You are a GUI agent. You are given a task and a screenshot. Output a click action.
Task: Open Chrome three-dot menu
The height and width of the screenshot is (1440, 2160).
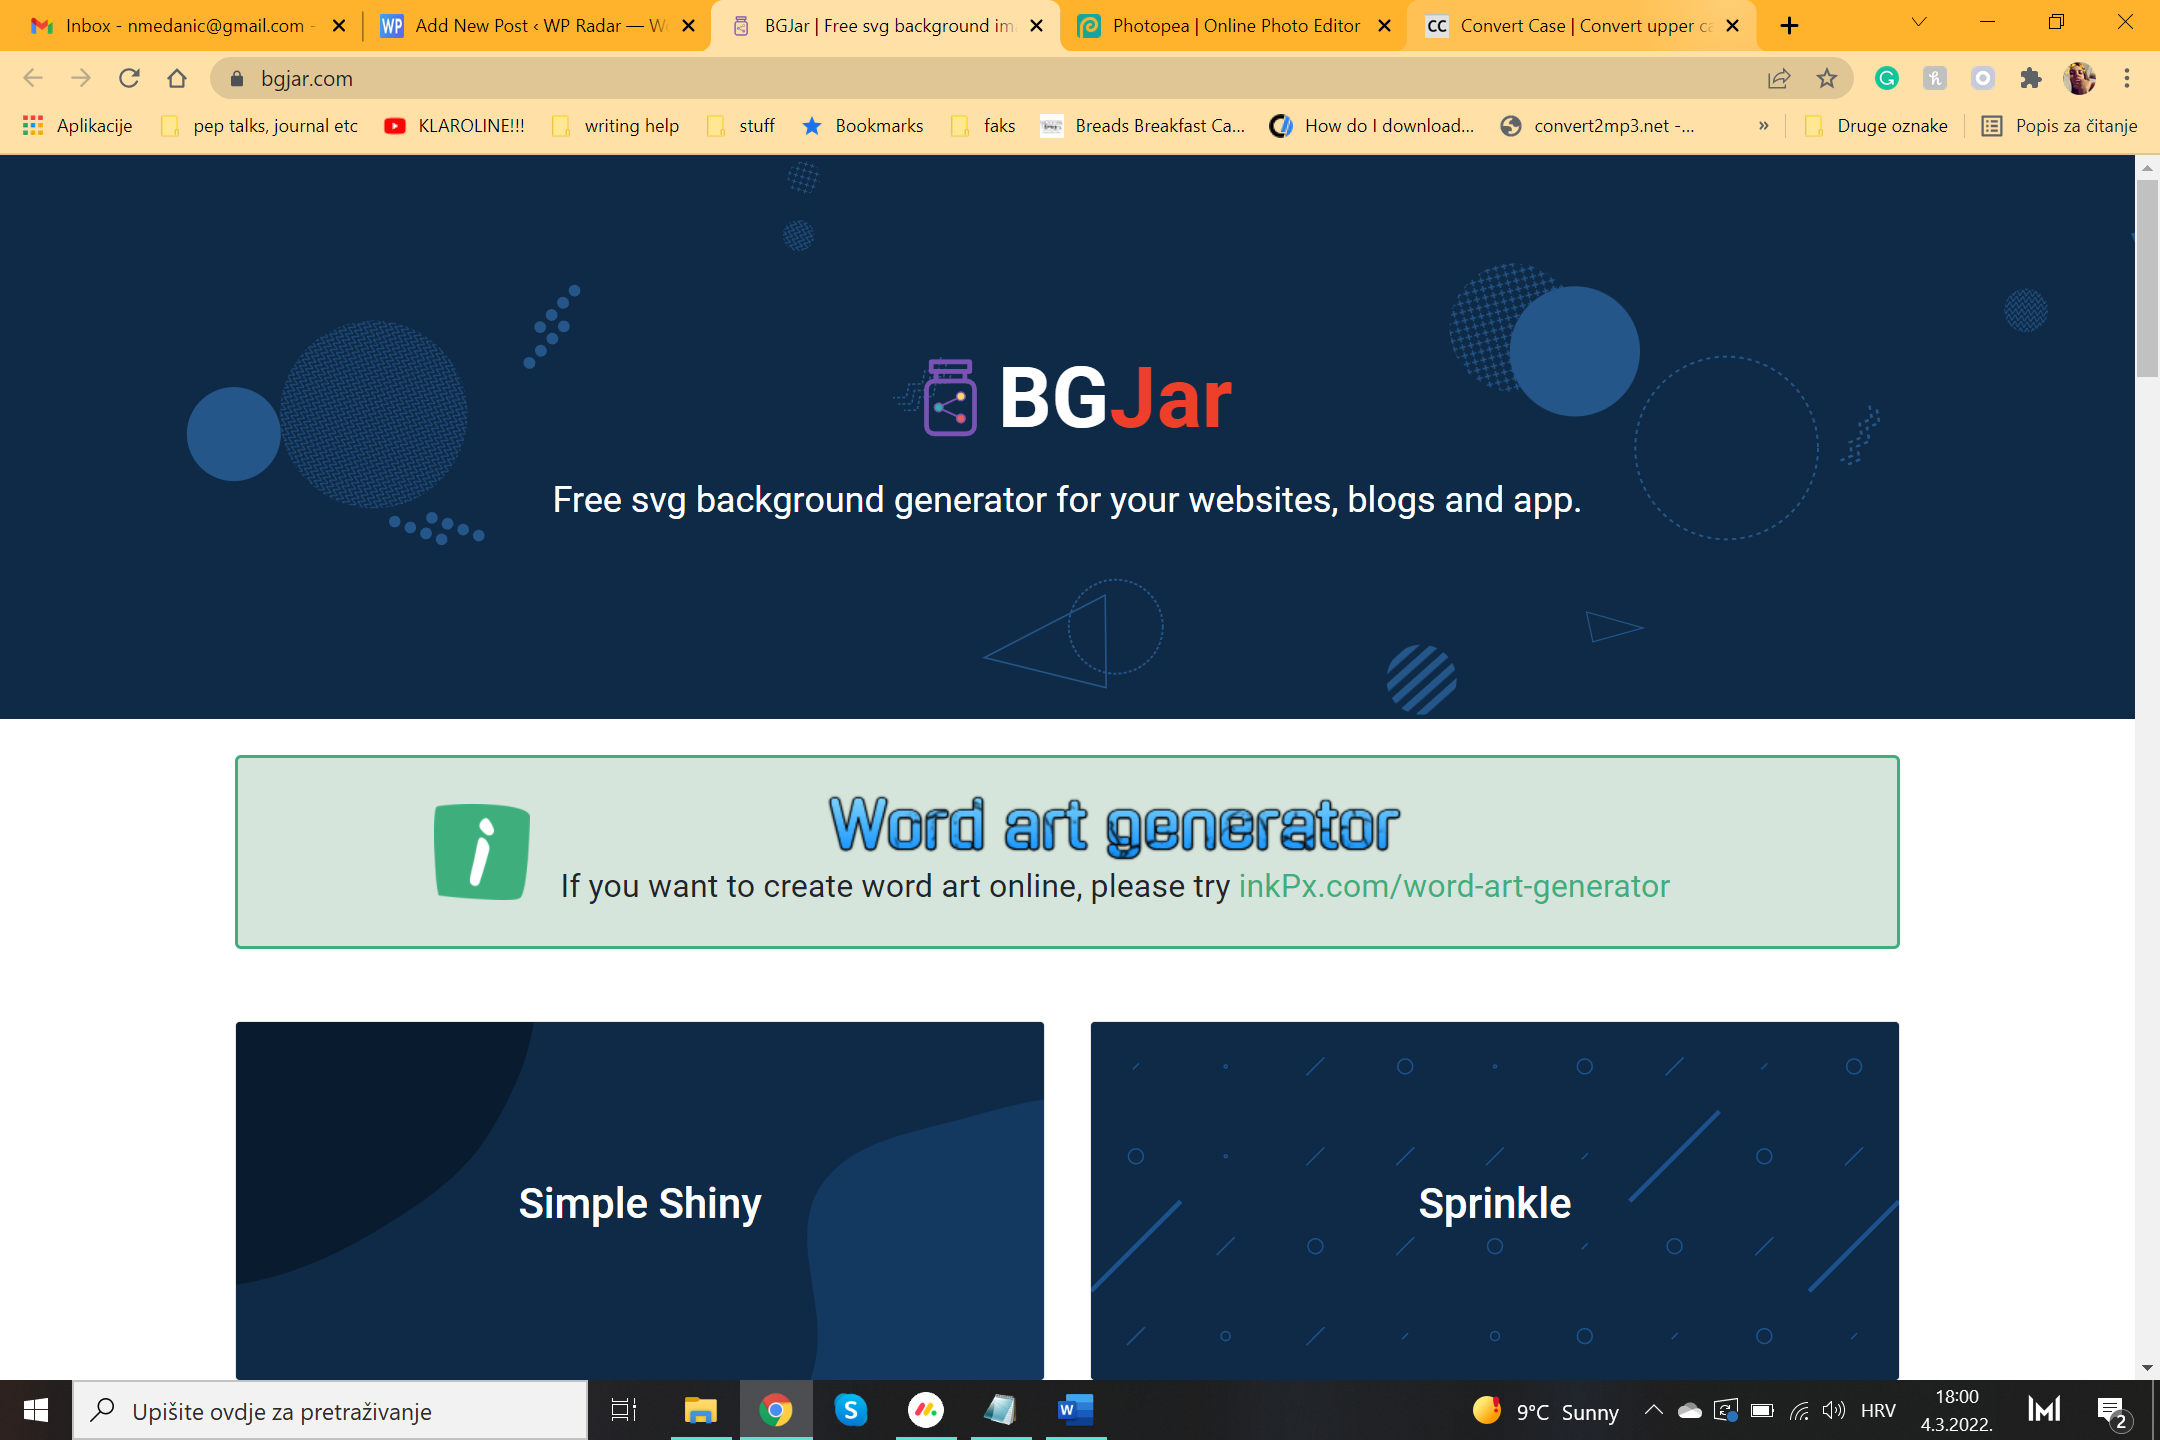(2127, 78)
